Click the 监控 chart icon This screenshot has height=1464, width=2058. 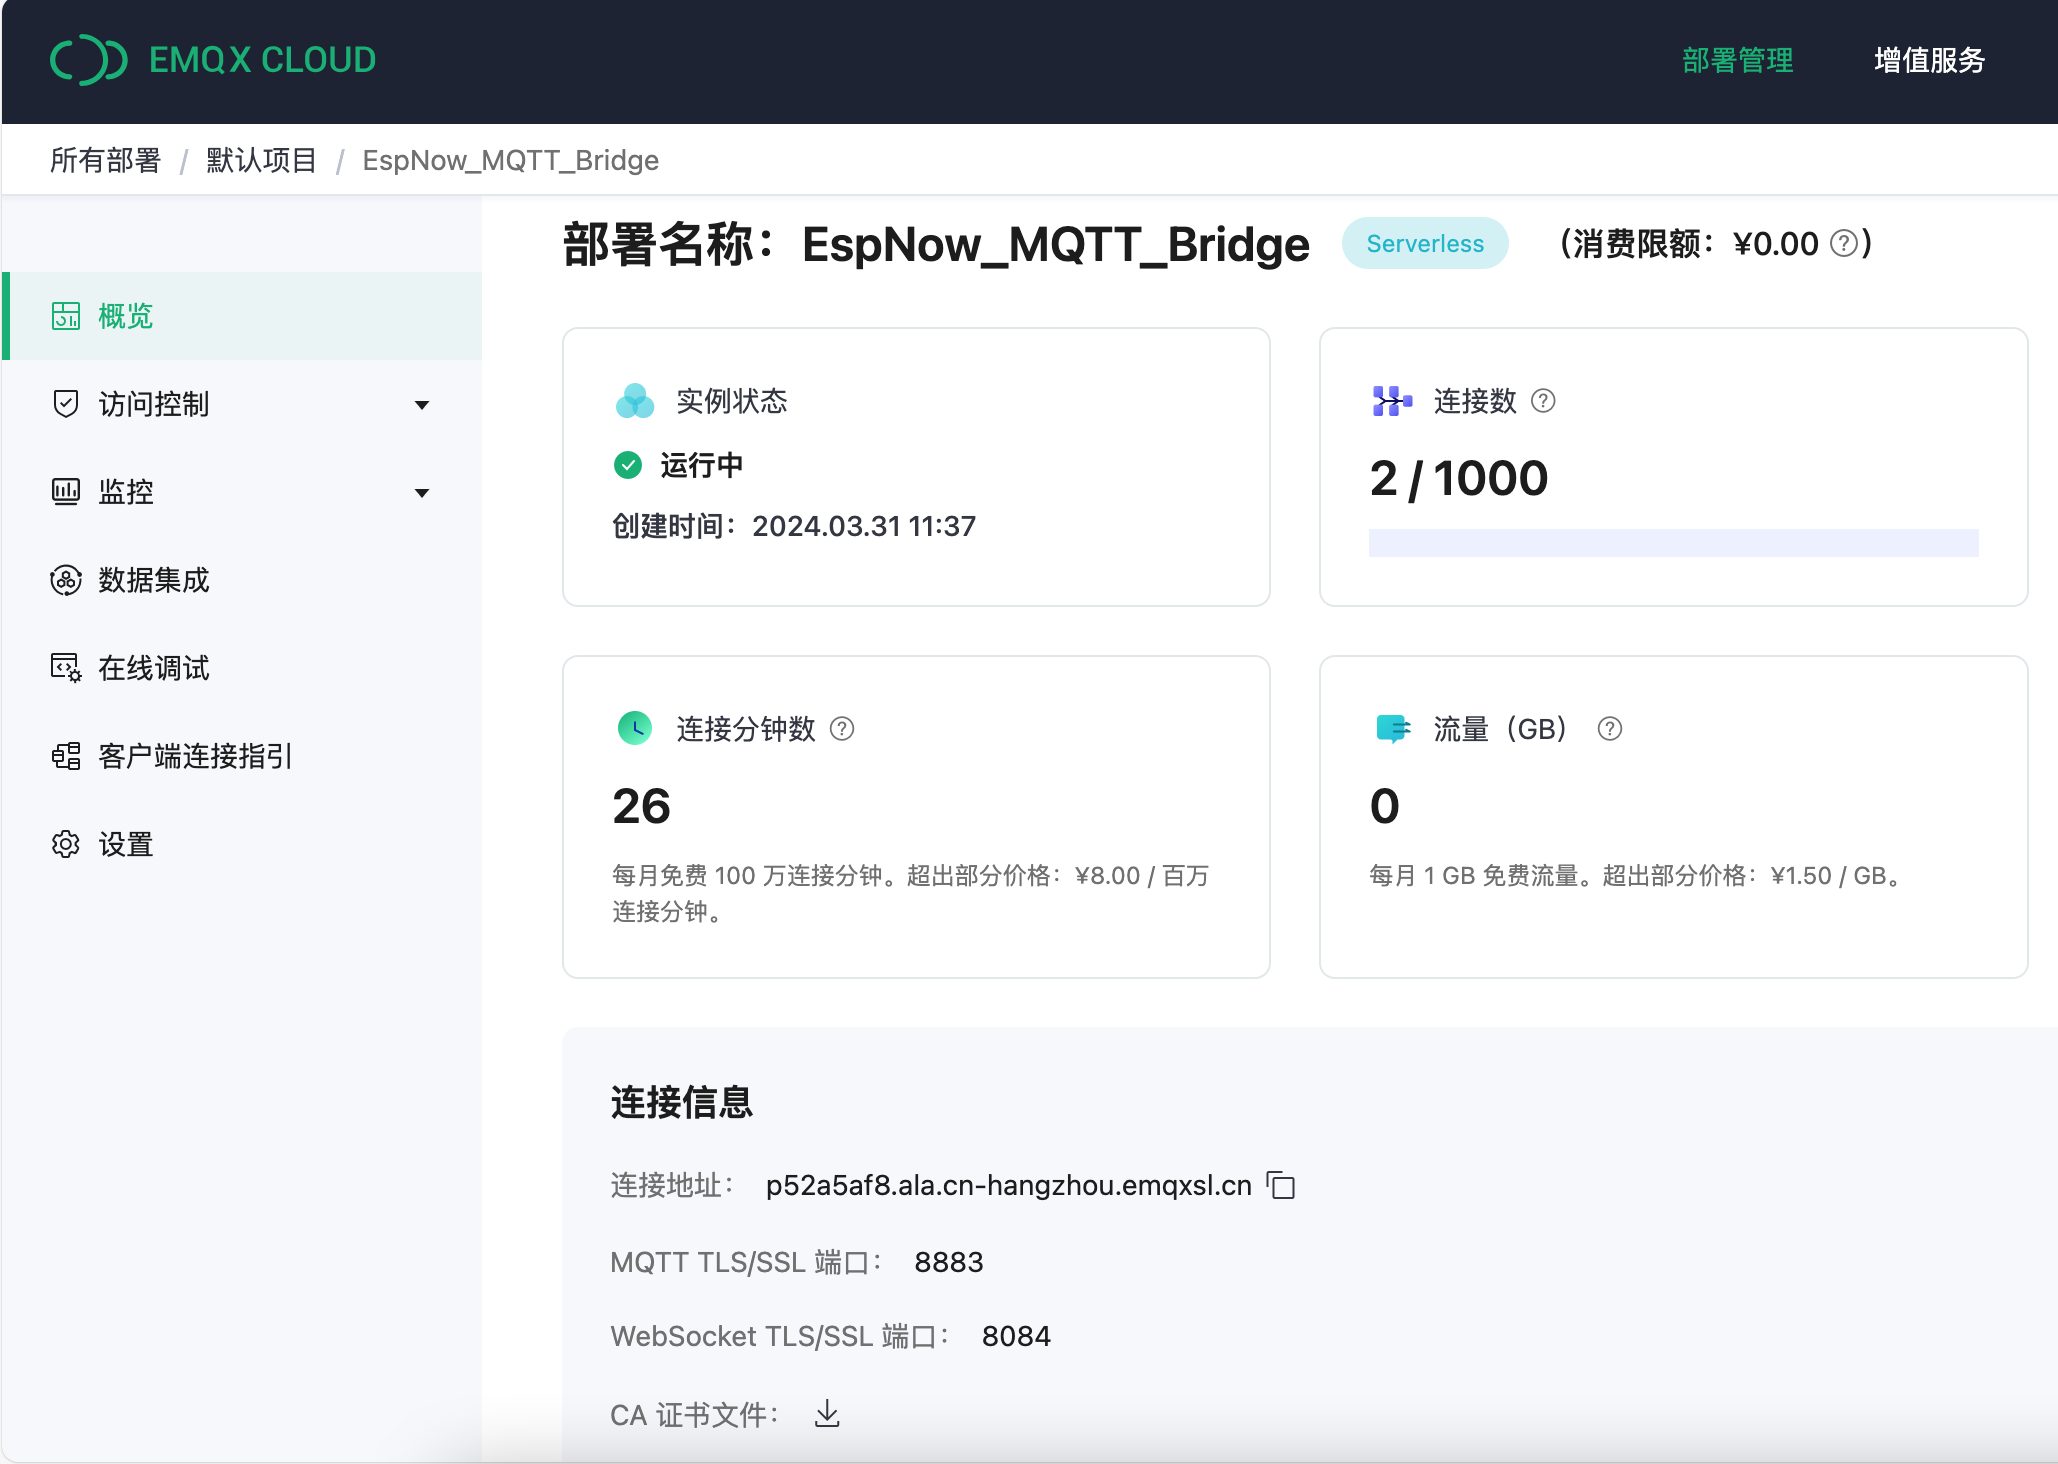click(66, 492)
